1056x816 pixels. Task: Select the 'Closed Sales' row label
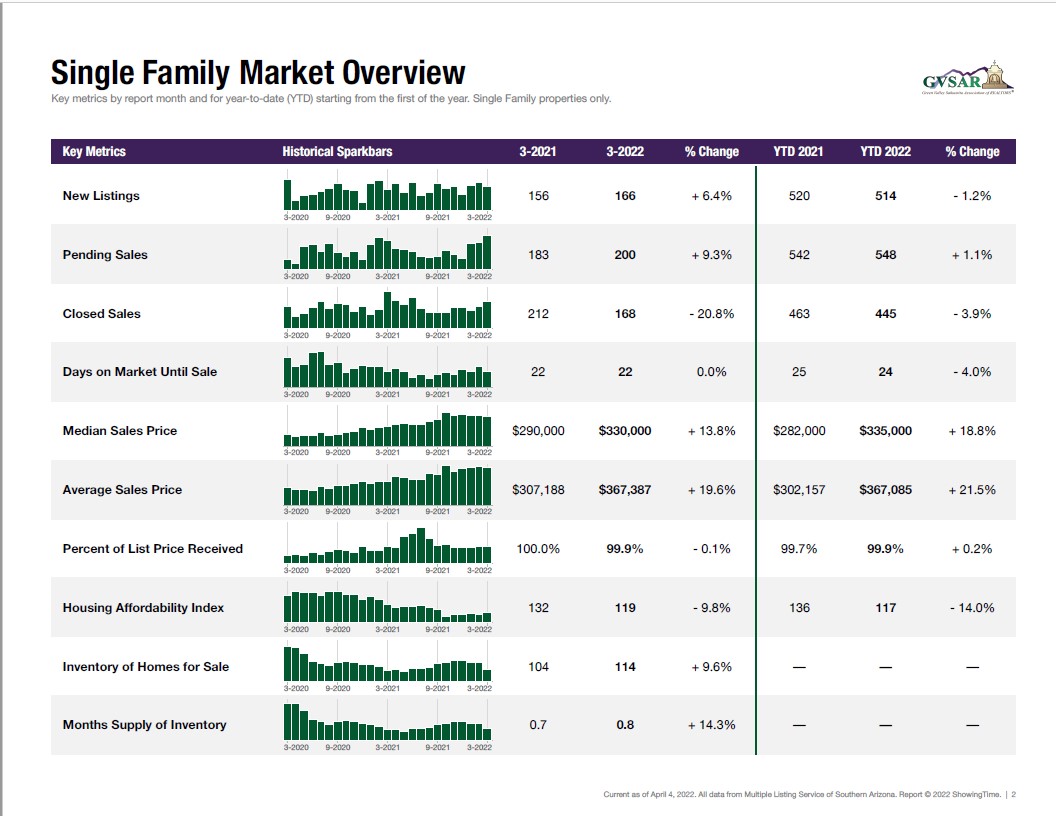tap(102, 314)
